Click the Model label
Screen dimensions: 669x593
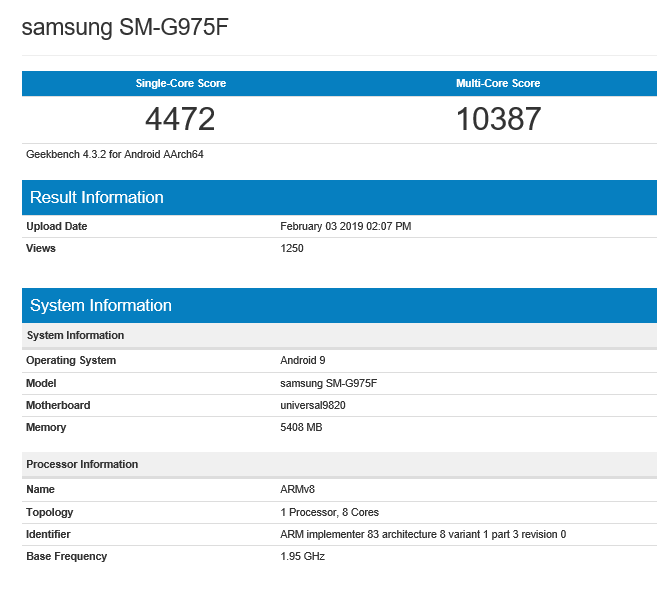coord(41,383)
